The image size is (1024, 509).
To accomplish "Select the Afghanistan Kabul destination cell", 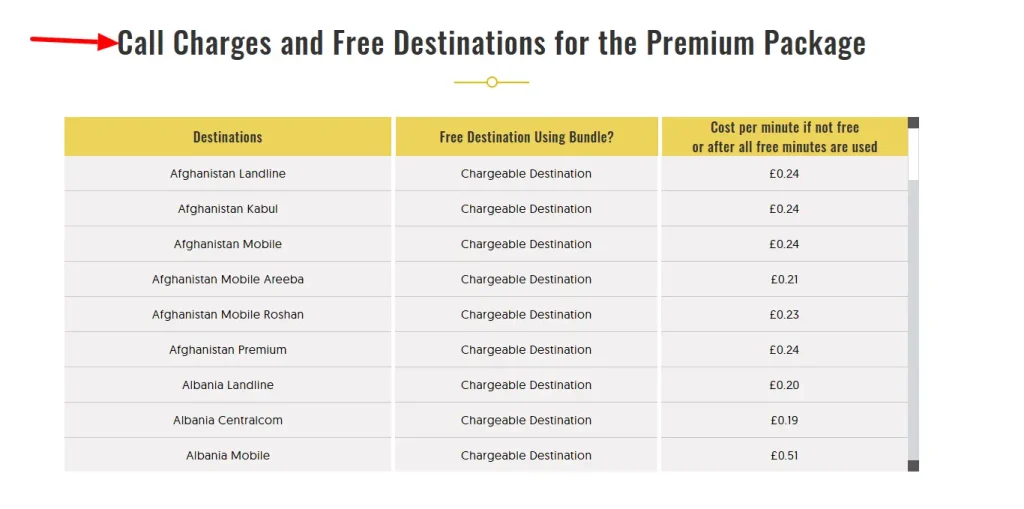I will coord(228,209).
